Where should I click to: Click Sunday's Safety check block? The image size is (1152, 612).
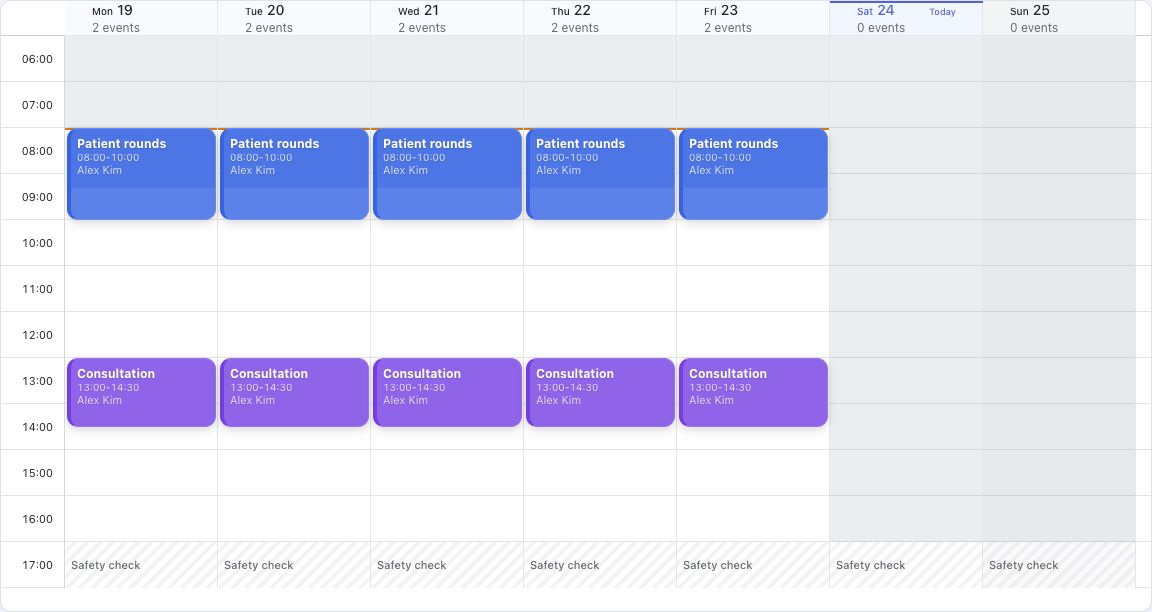tap(1059, 565)
